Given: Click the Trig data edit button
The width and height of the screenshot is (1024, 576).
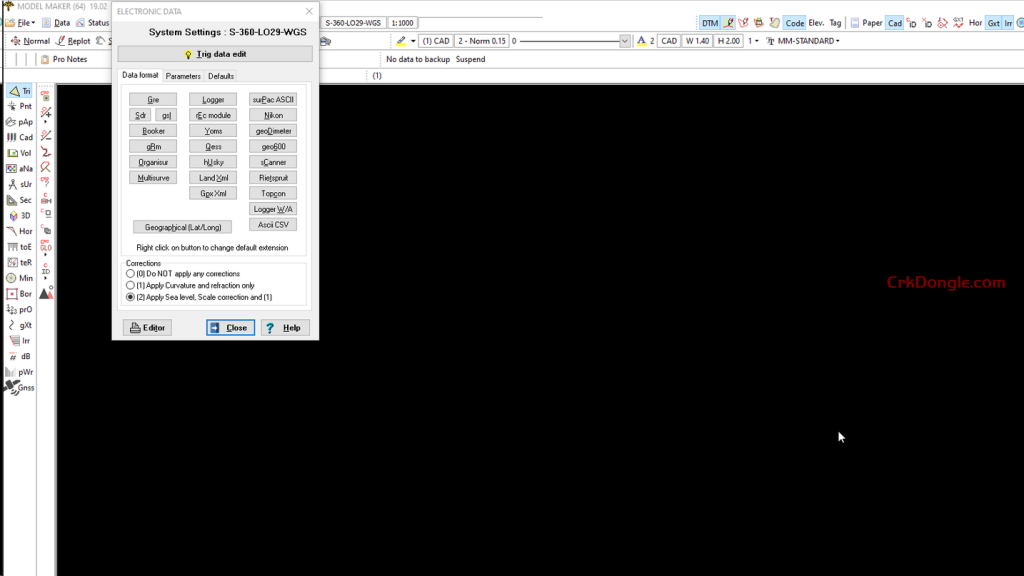Looking at the screenshot, I should [x=215, y=54].
